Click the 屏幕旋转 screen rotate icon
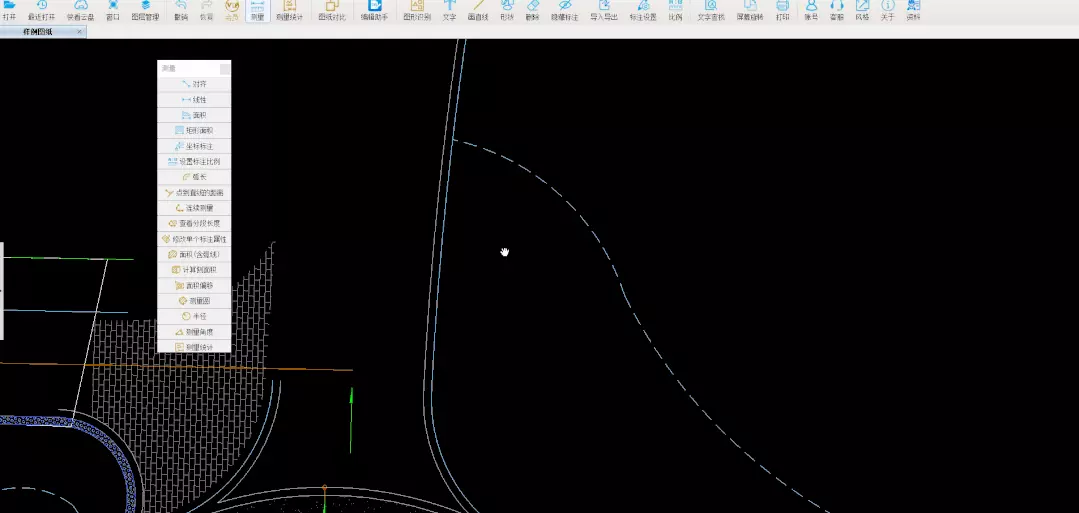The image size is (1079, 513). (750, 10)
